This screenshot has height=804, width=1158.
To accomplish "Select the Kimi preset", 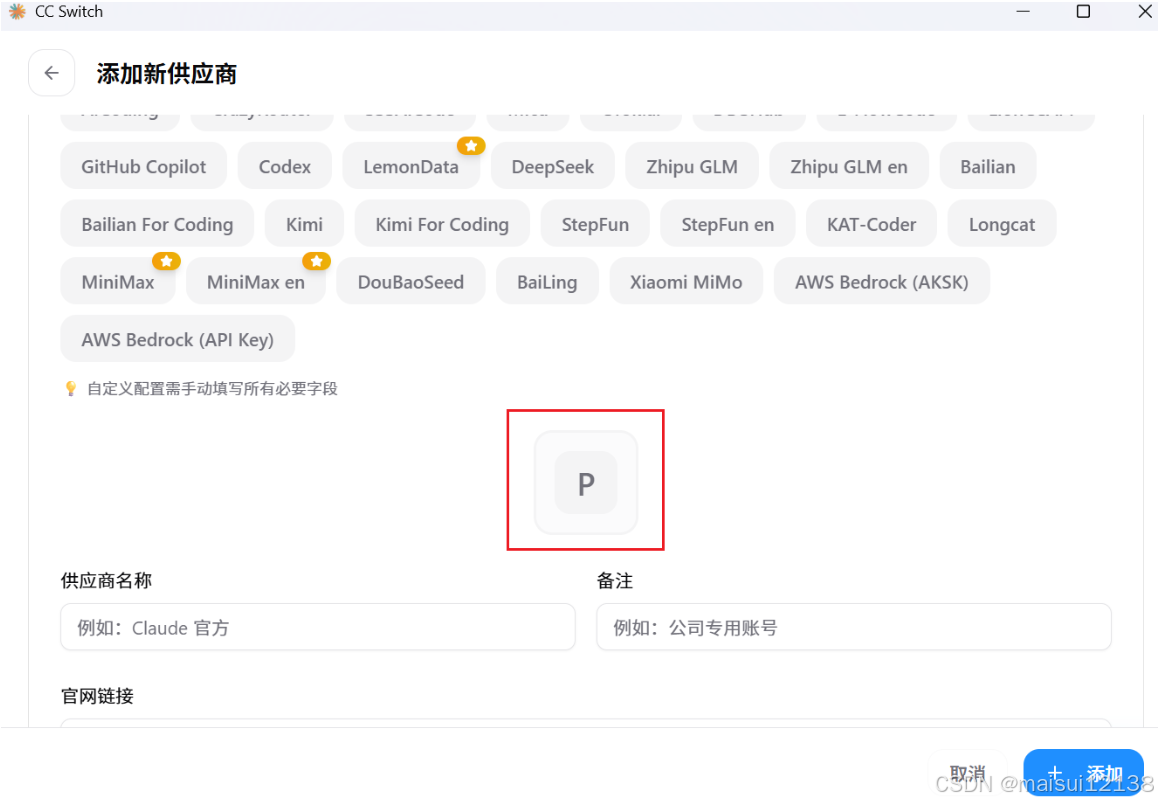I will [304, 224].
